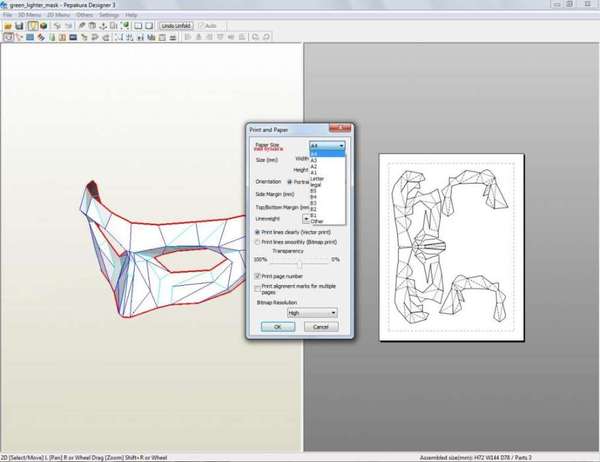Screen dimensions: 600x462
Task: Select Print lines smoothly (Bitmap print)
Action: [258, 242]
